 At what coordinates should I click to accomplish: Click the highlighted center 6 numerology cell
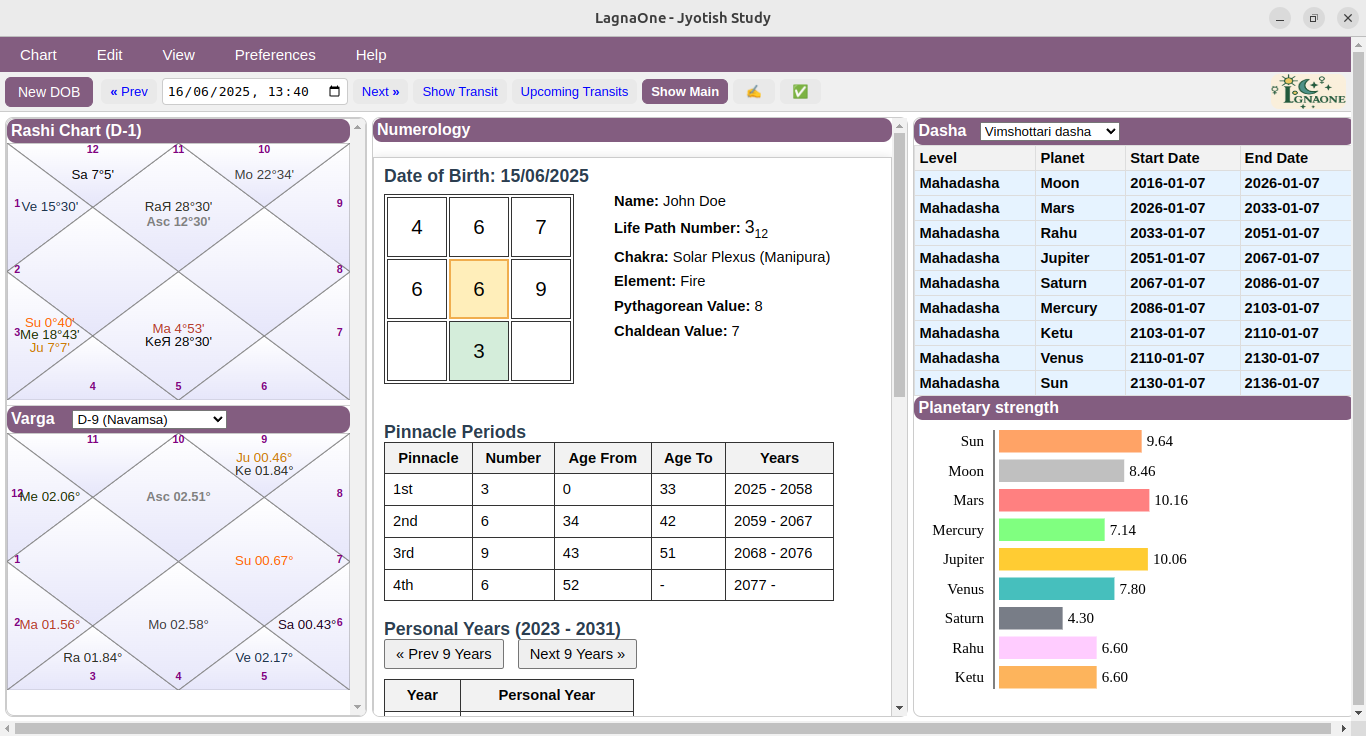[479, 289]
